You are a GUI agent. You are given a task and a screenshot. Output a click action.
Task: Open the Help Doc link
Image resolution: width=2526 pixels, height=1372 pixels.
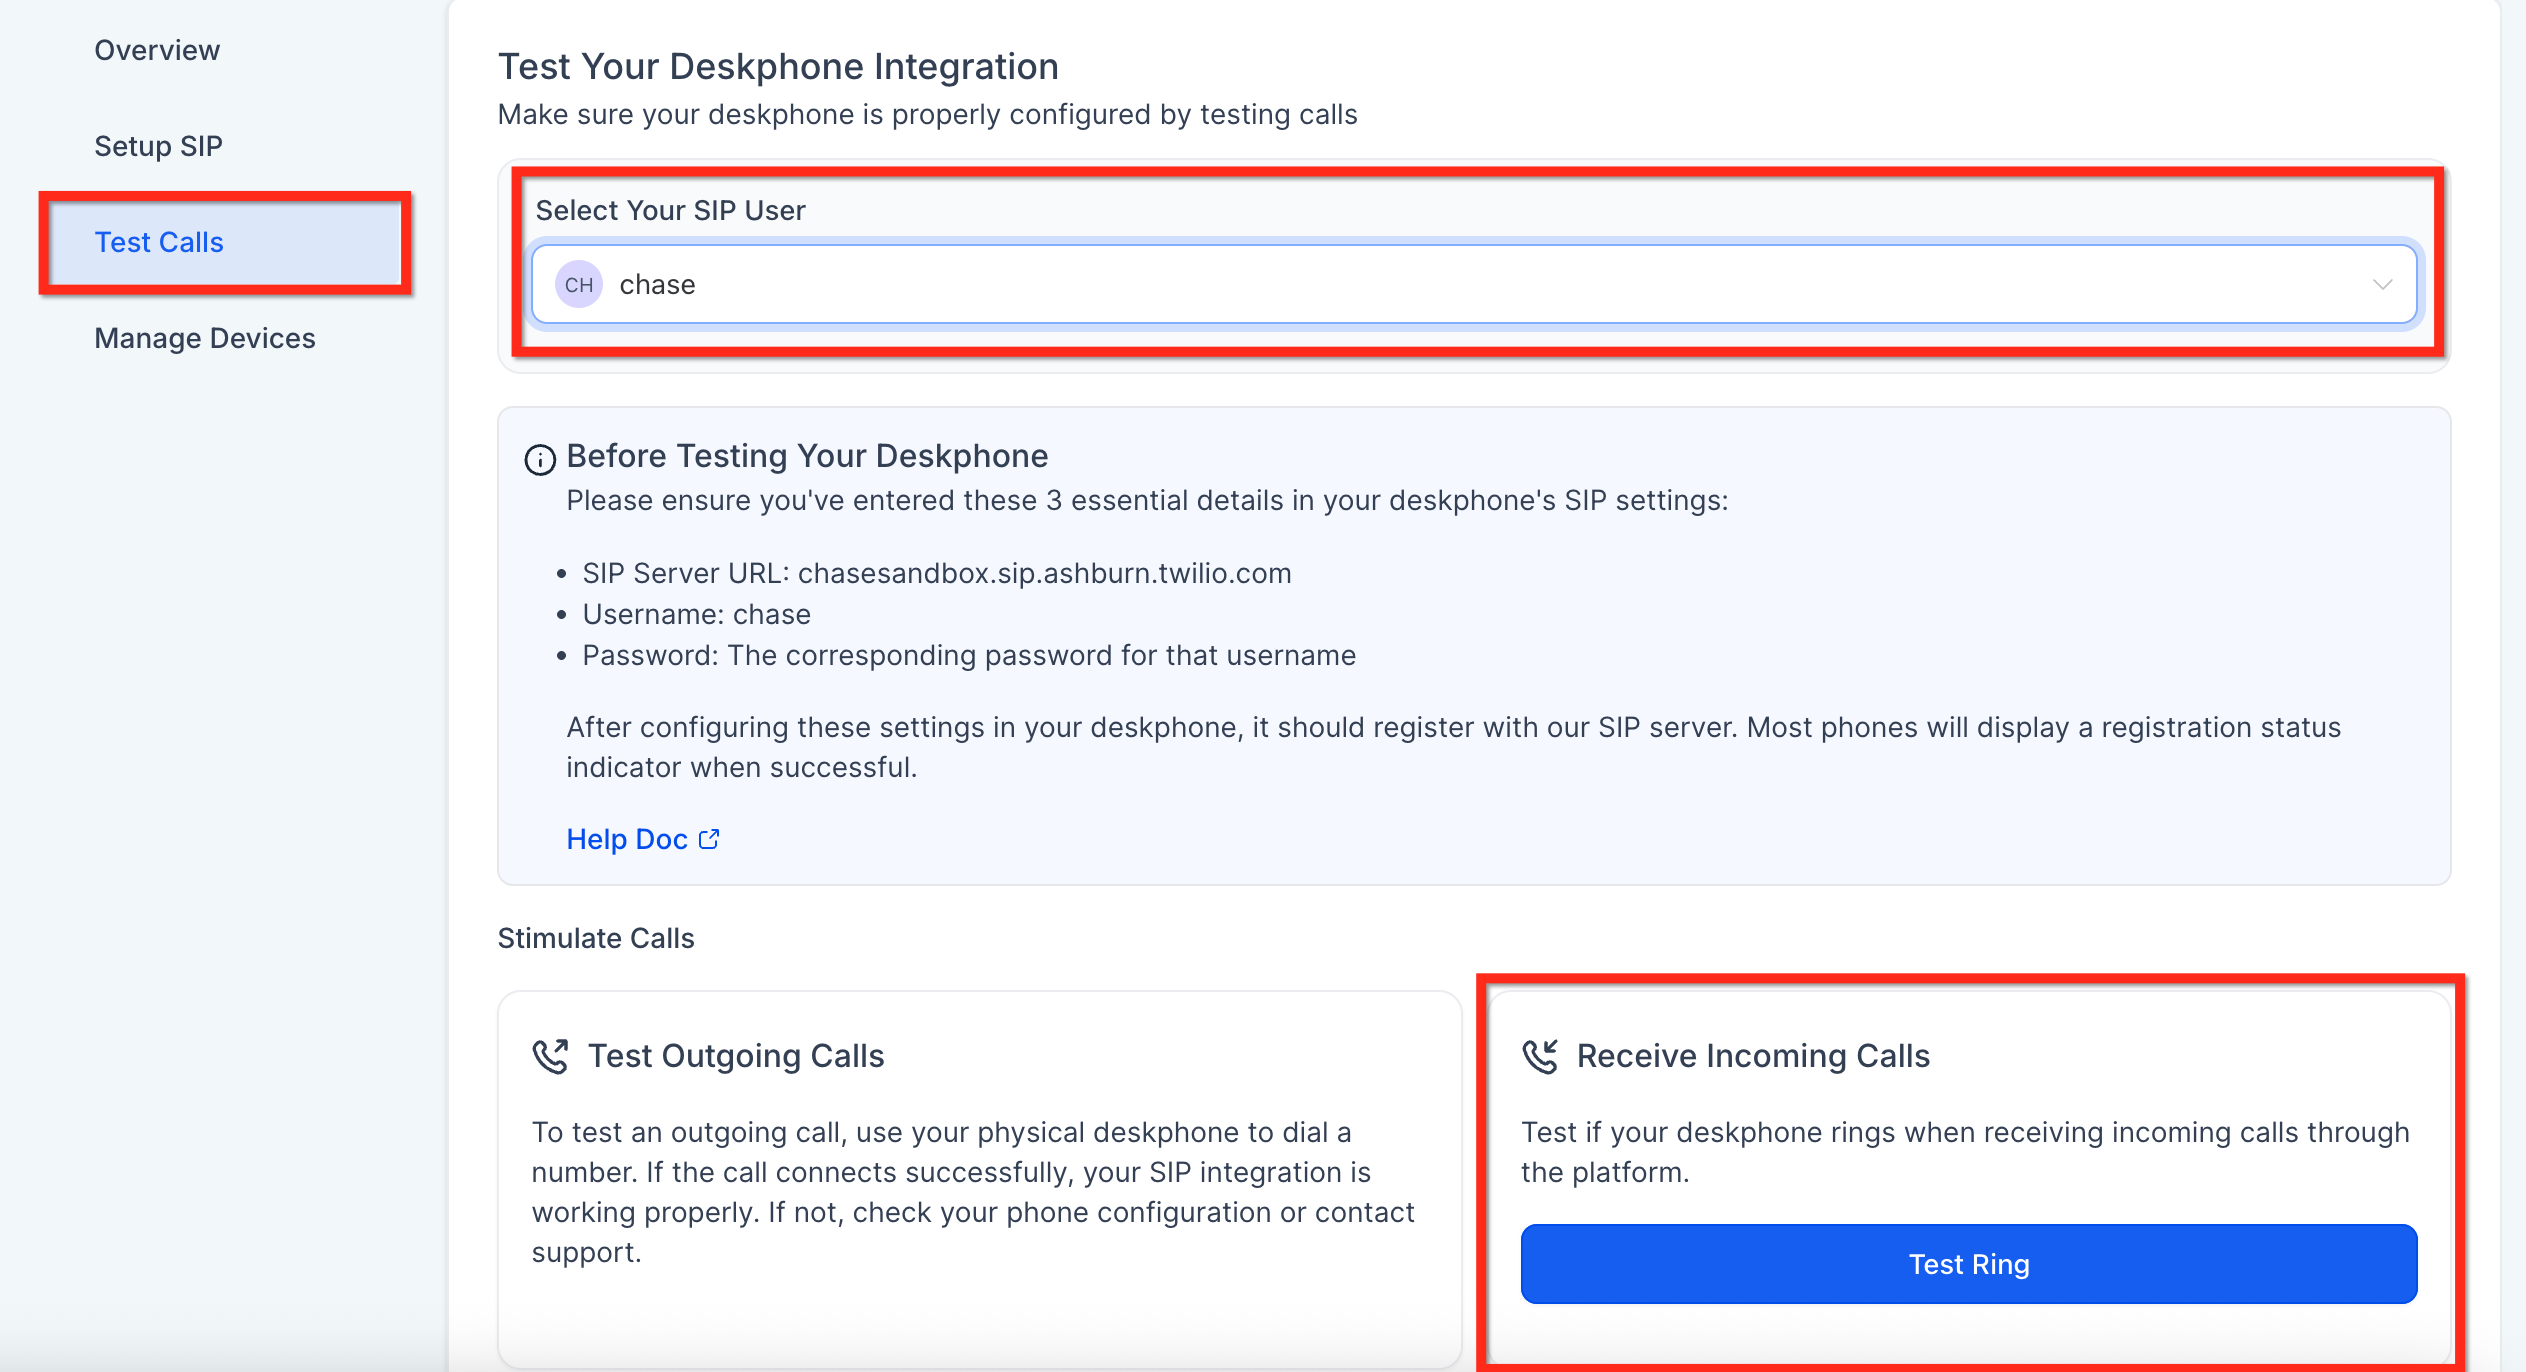click(x=627, y=839)
